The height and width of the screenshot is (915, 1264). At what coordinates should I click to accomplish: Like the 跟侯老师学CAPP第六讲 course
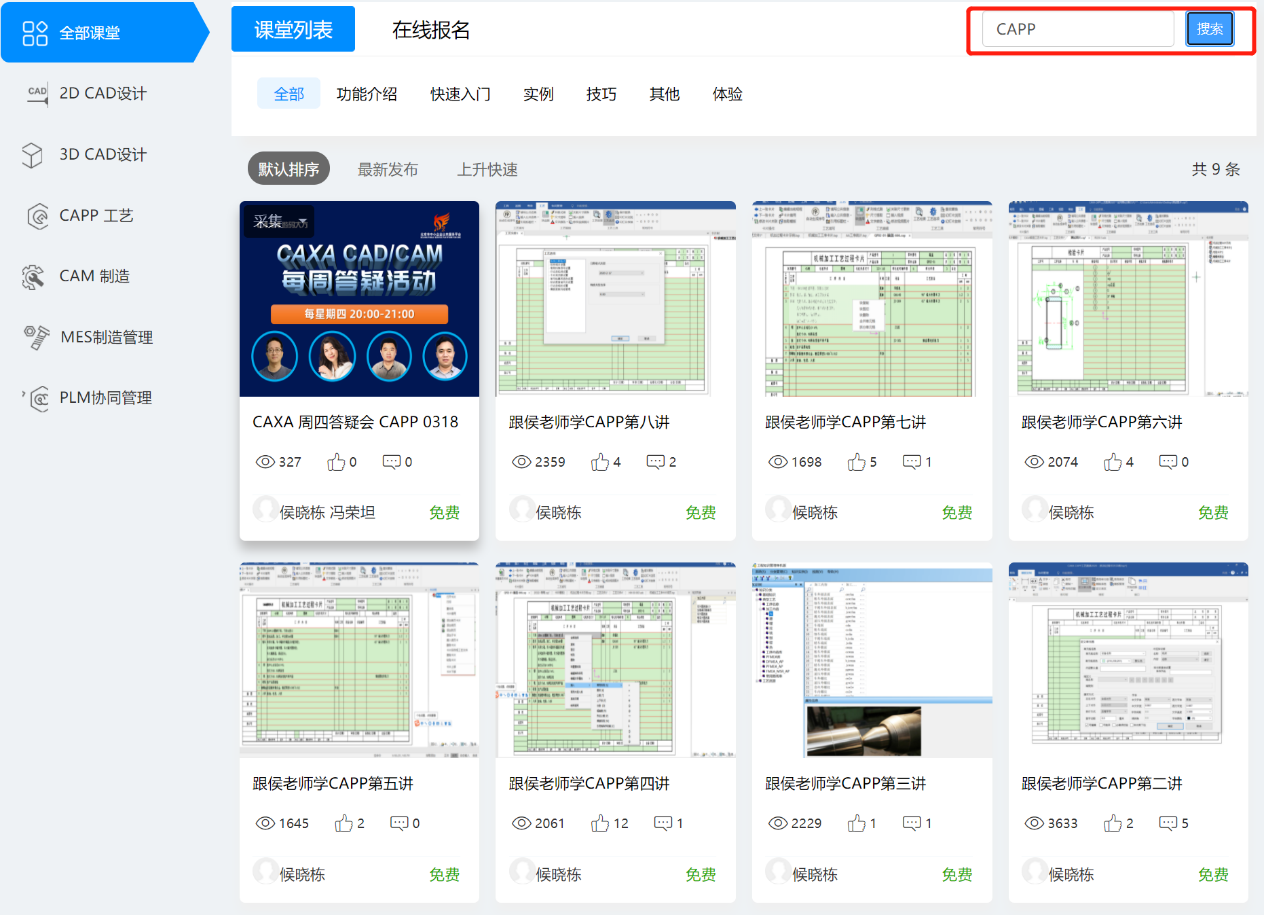pyautogui.click(x=1113, y=462)
